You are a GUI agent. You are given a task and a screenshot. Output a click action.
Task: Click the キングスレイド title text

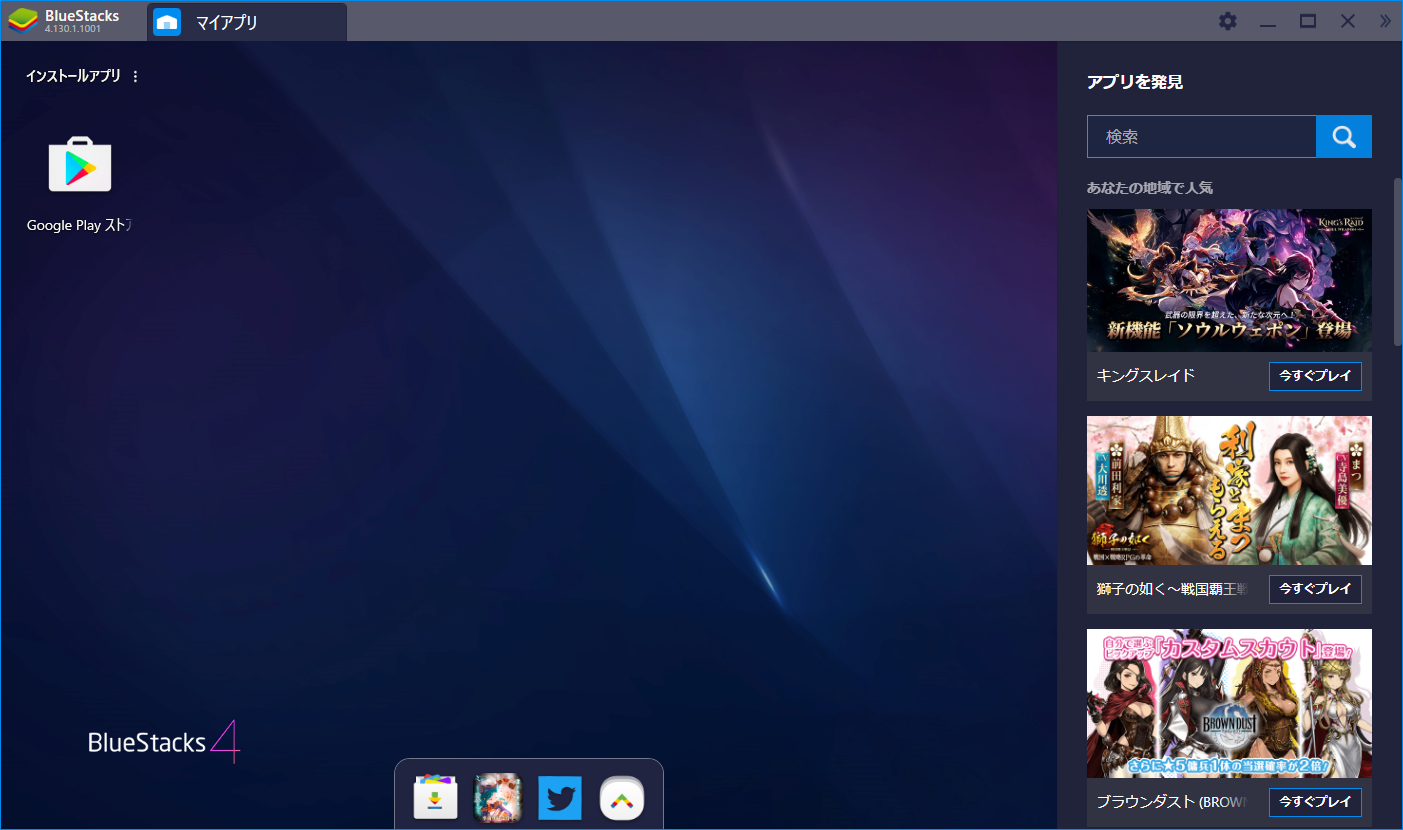1146,376
